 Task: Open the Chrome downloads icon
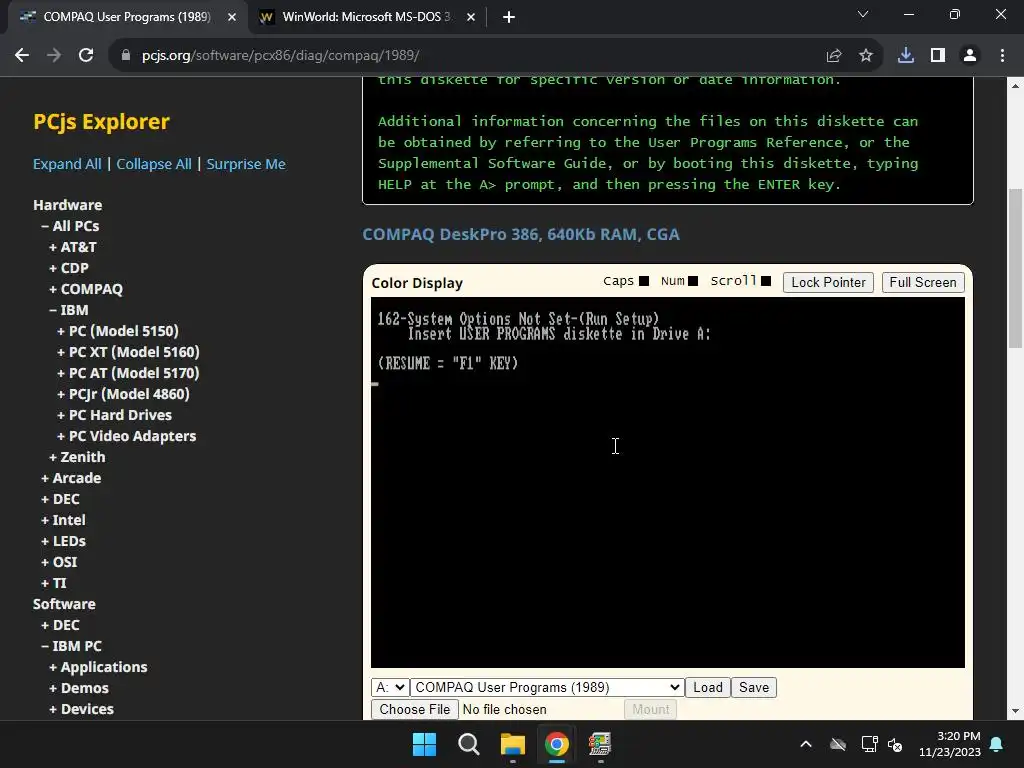[906, 56]
